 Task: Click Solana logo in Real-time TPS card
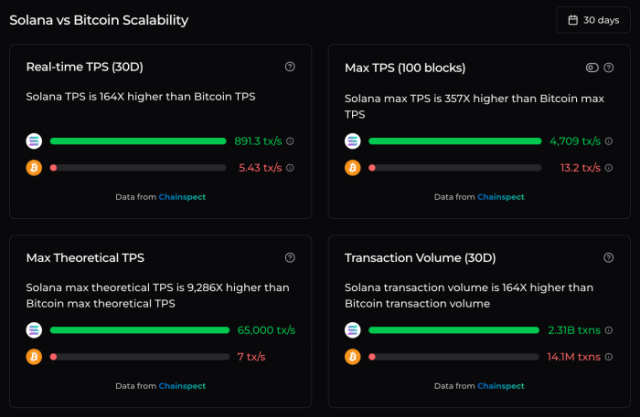[34, 141]
